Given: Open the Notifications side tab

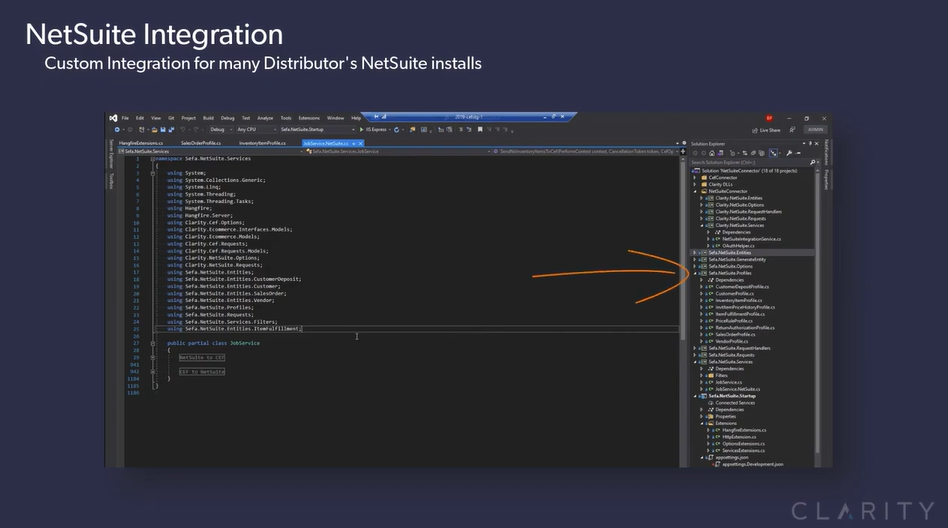Looking at the screenshot, I should pyautogui.click(x=826, y=152).
